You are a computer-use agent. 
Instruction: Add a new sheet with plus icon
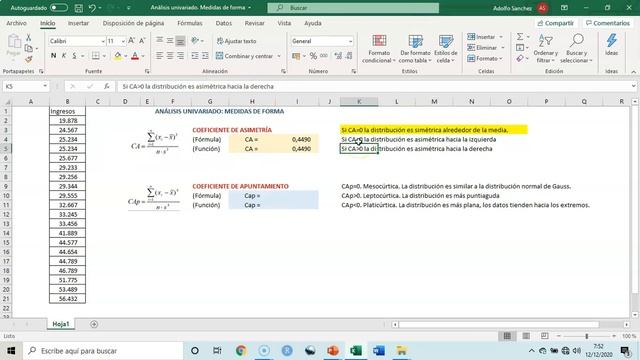click(94, 324)
